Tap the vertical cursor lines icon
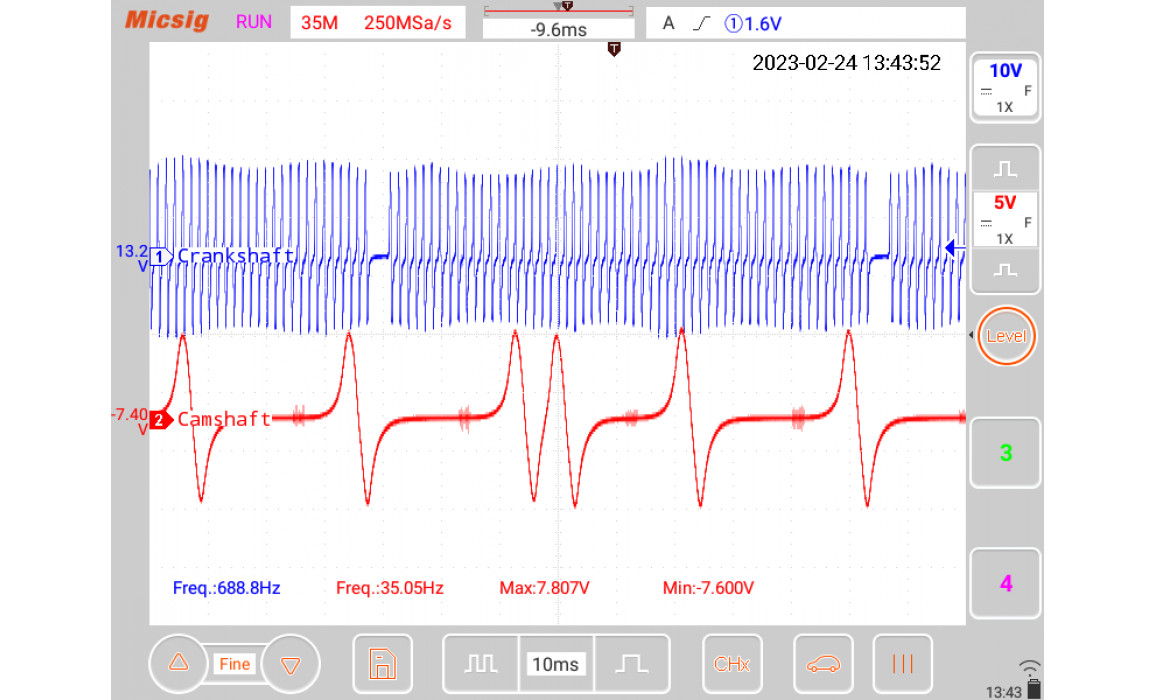Image resolution: width=1156 pixels, height=700 pixels. [902, 664]
